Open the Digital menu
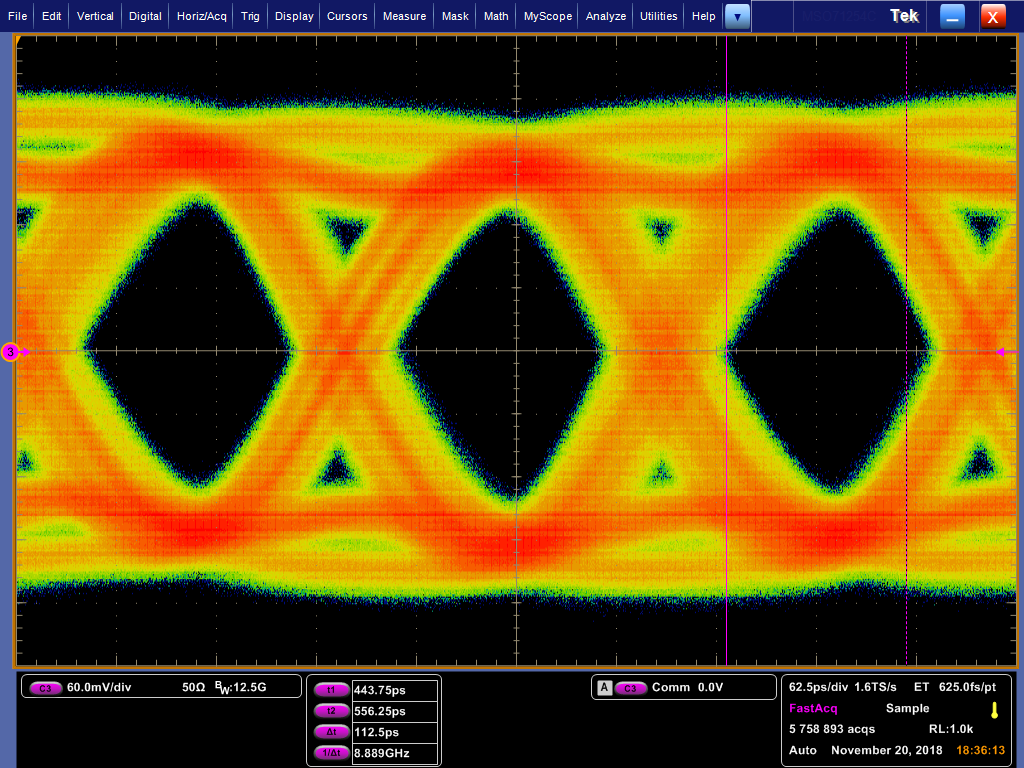Screen dimensions: 1024x768 pos(145,16)
